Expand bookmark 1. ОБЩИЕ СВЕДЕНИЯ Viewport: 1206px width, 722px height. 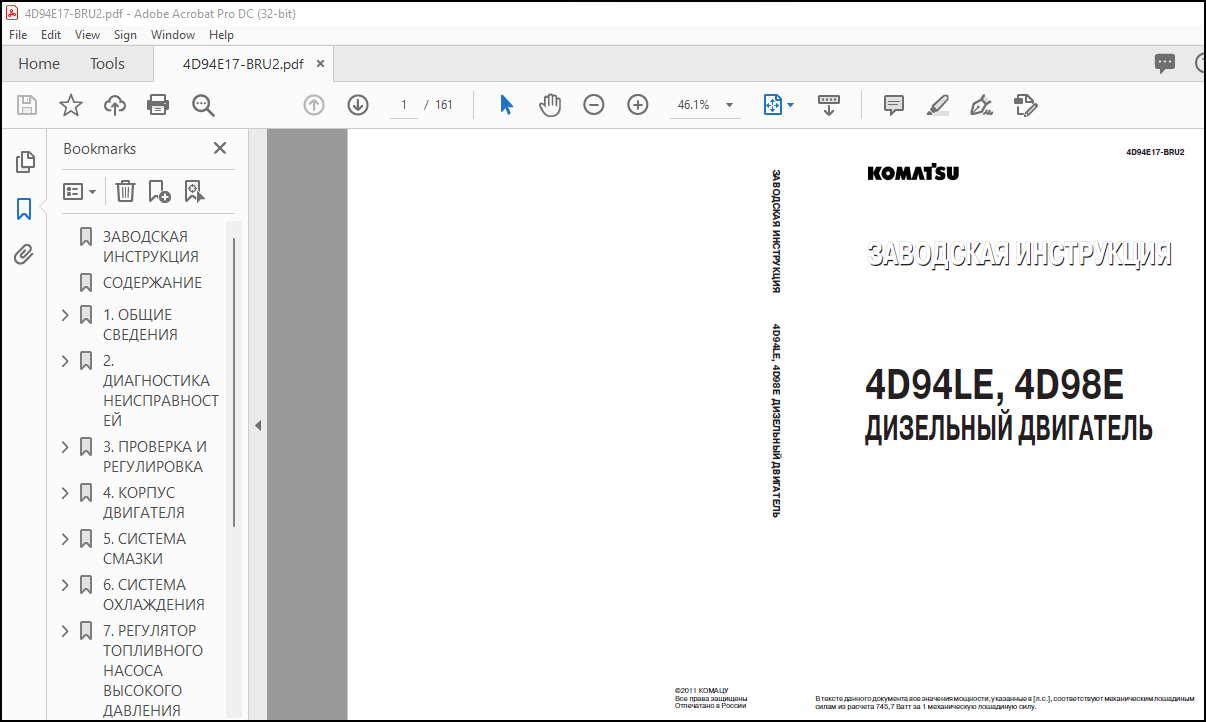coord(65,315)
